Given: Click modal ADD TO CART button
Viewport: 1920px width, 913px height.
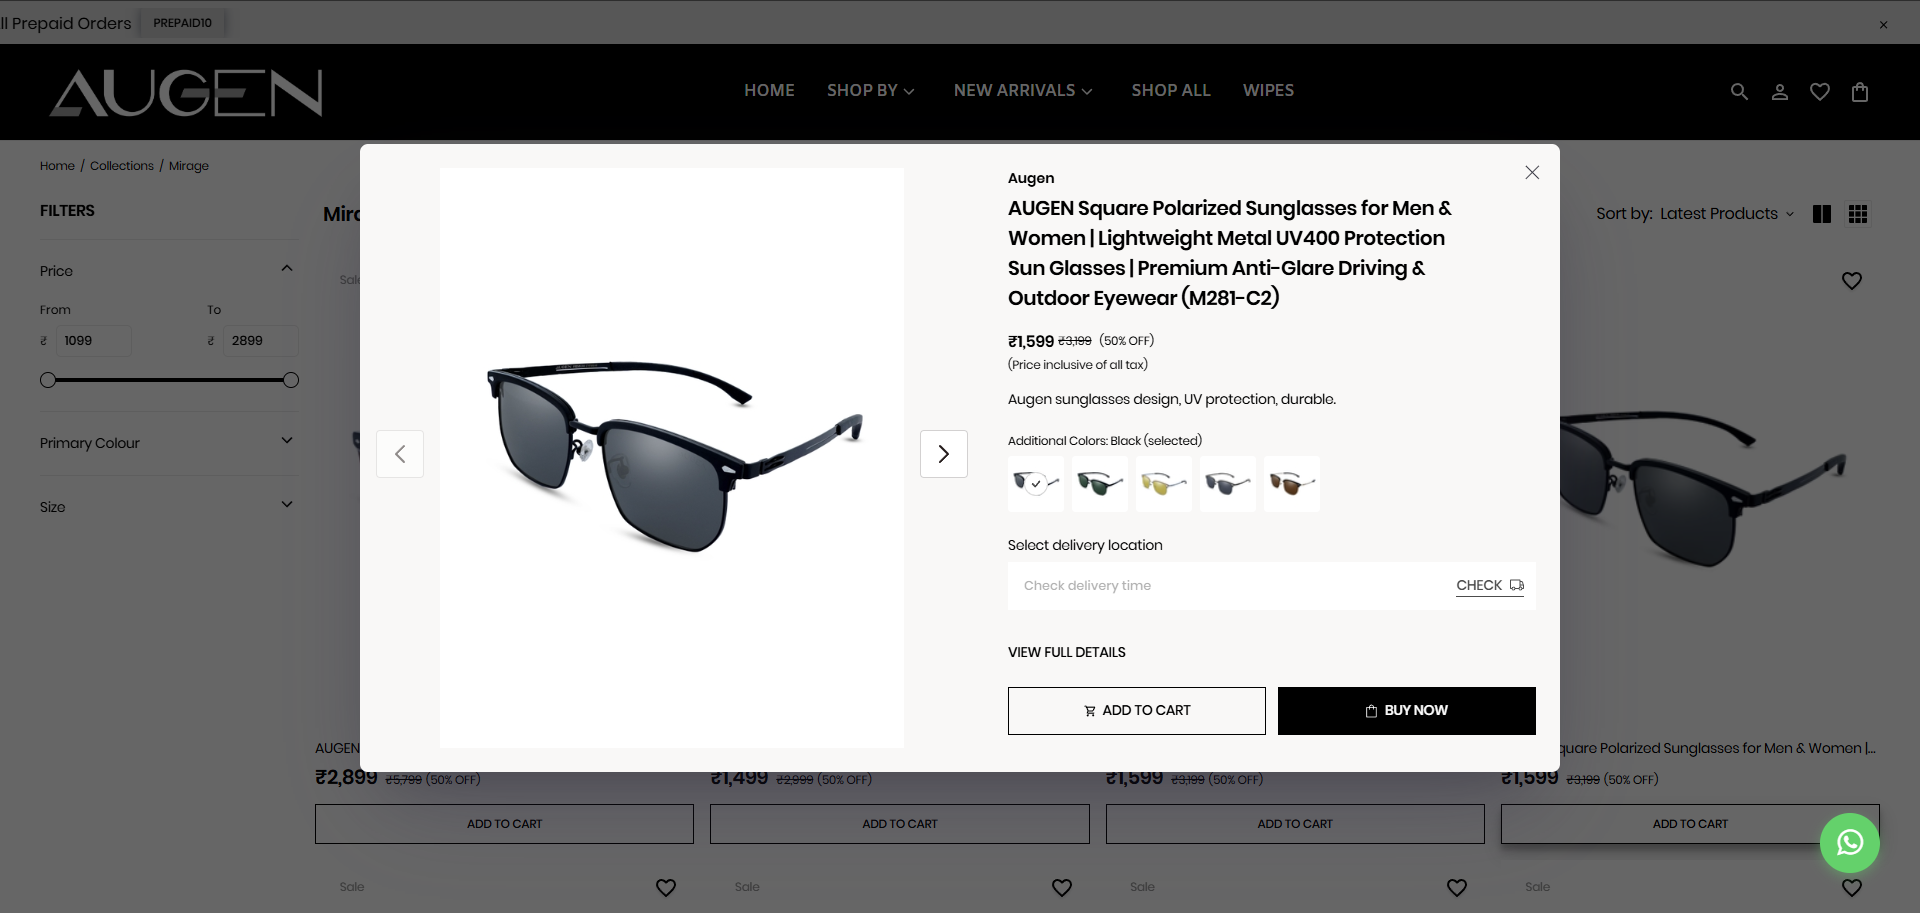Looking at the screenshot, I should coord(1137,711).
